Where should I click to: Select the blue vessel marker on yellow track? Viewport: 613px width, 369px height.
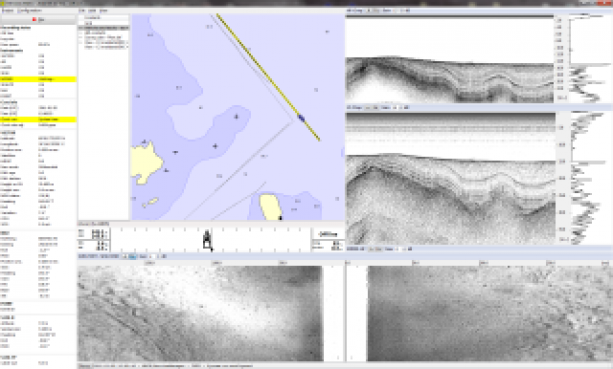301,118
